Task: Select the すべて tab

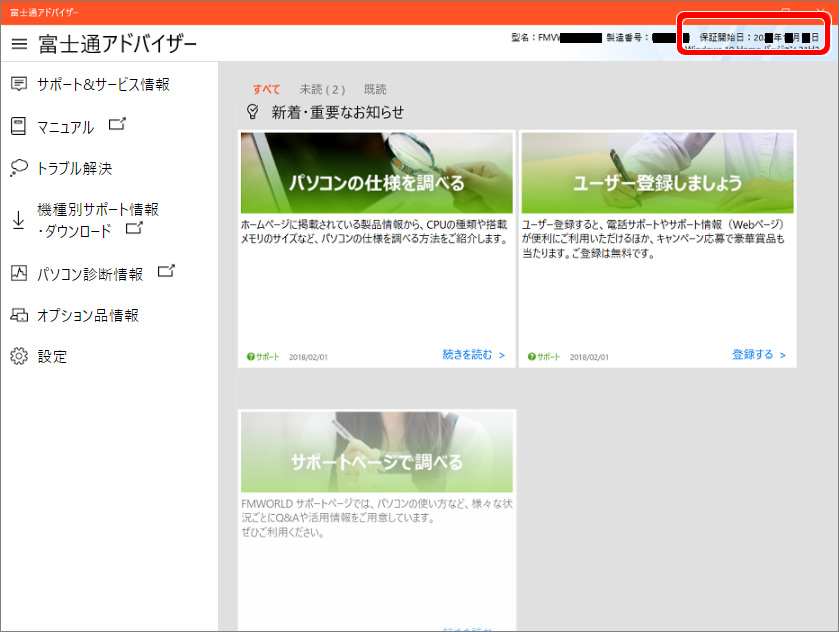Action: coord(266,88)
